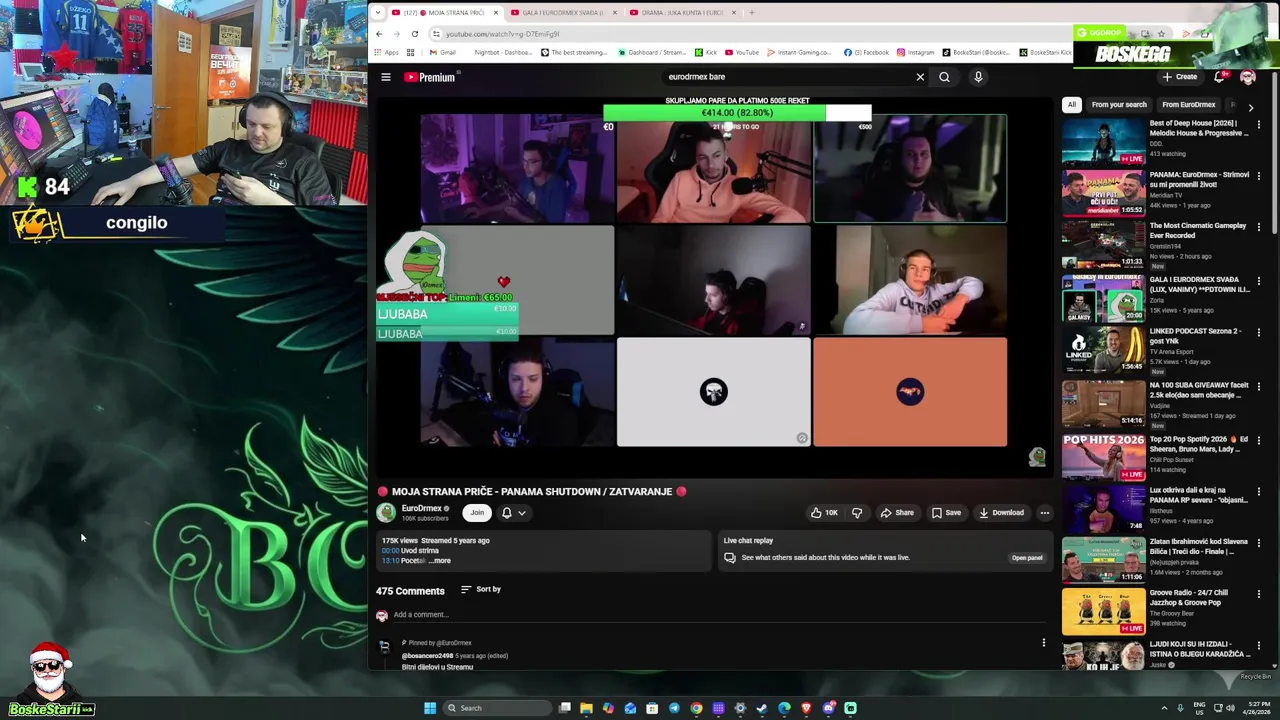The width and height of the screenshot is (1280, 720).
Task: Open the YouTube guide hamburger menu
Action: pos(385,77)
